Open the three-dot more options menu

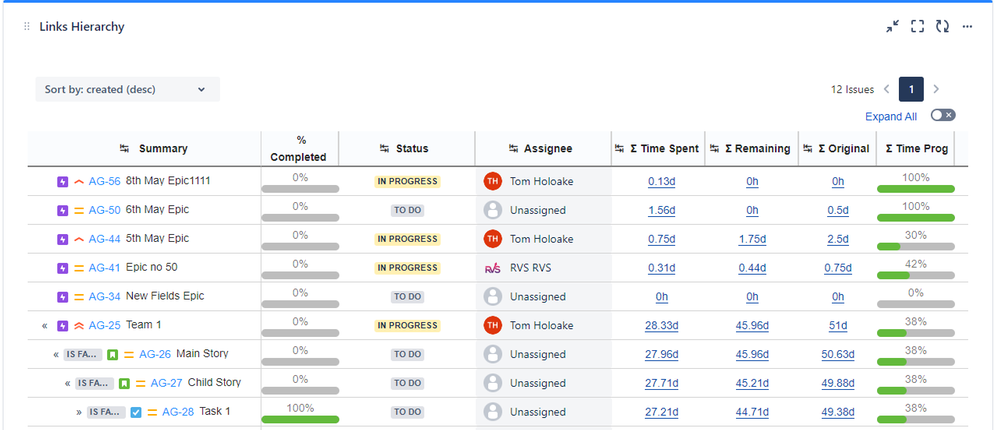coord(967,26)
